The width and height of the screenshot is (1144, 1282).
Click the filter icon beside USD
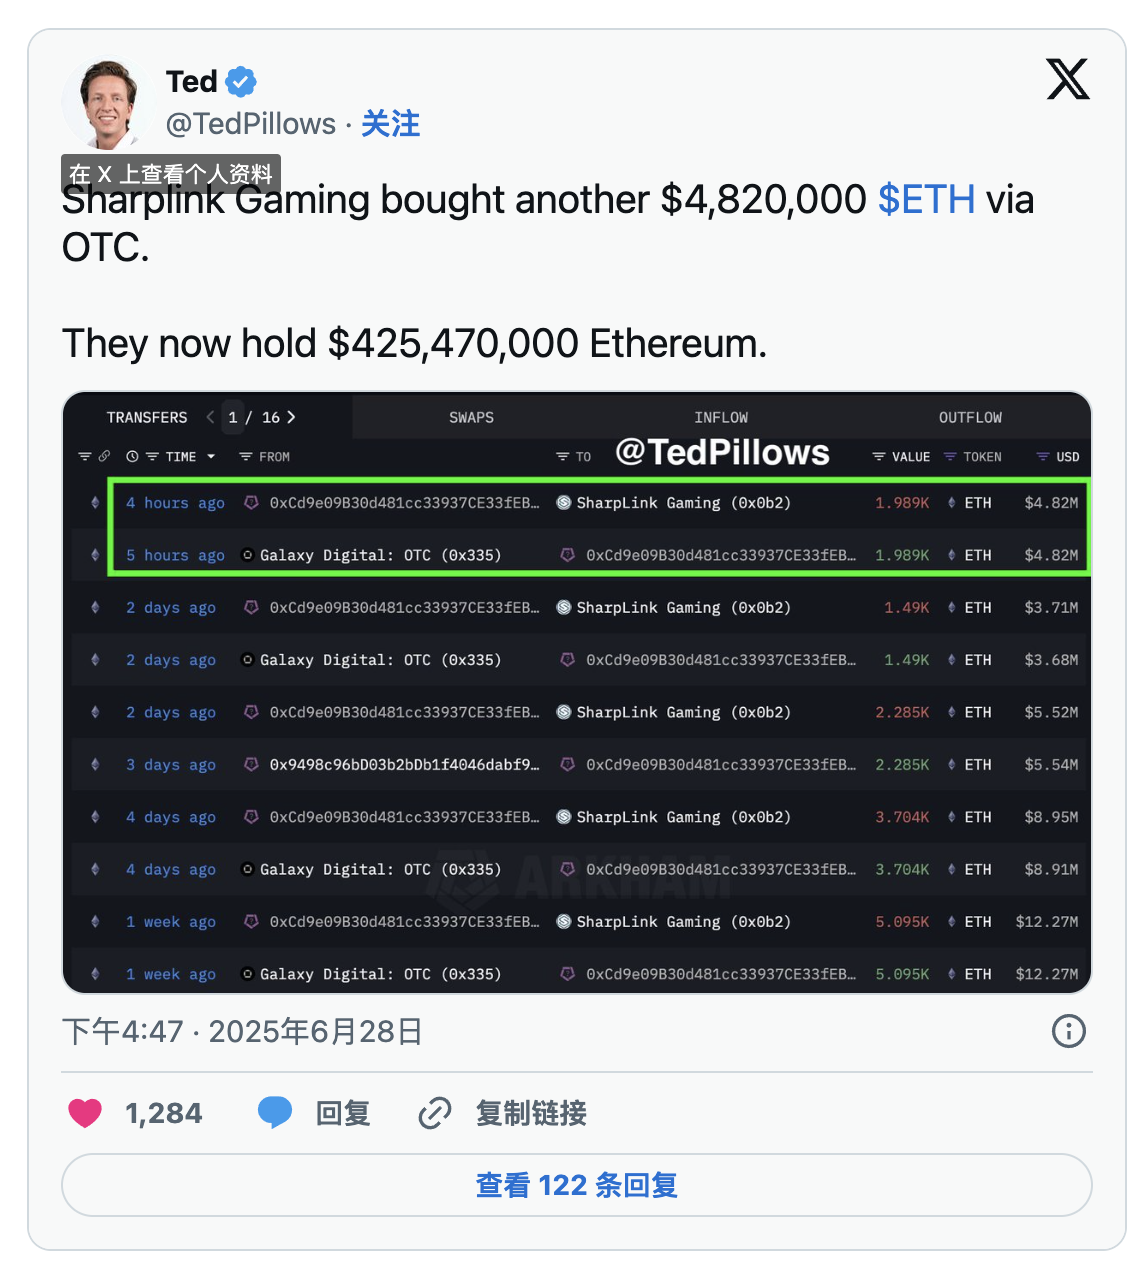pyautogui.click(x=1043, y=457)
